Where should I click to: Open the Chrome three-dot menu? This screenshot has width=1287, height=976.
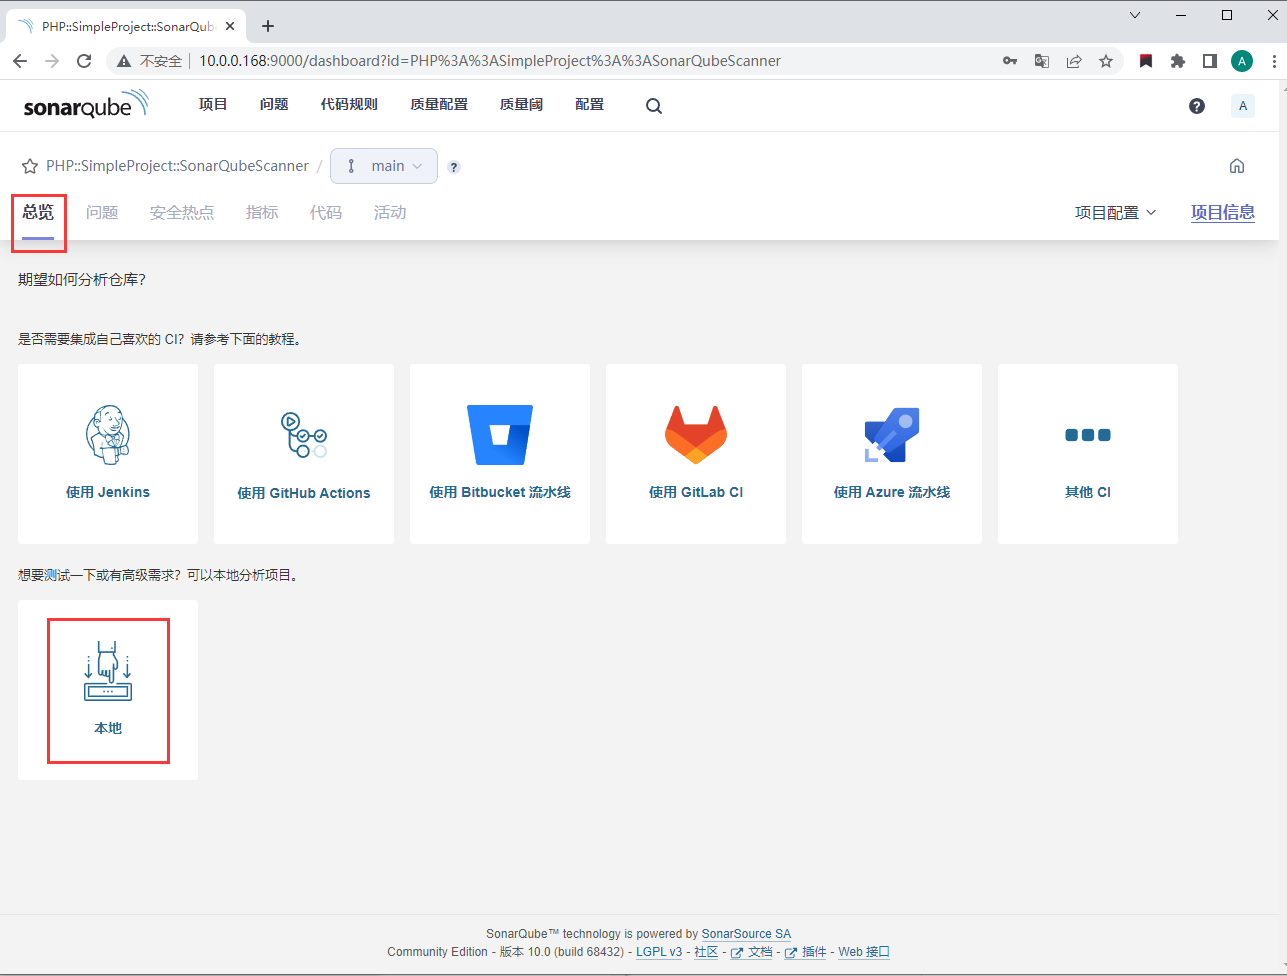tap(1272, 61)
